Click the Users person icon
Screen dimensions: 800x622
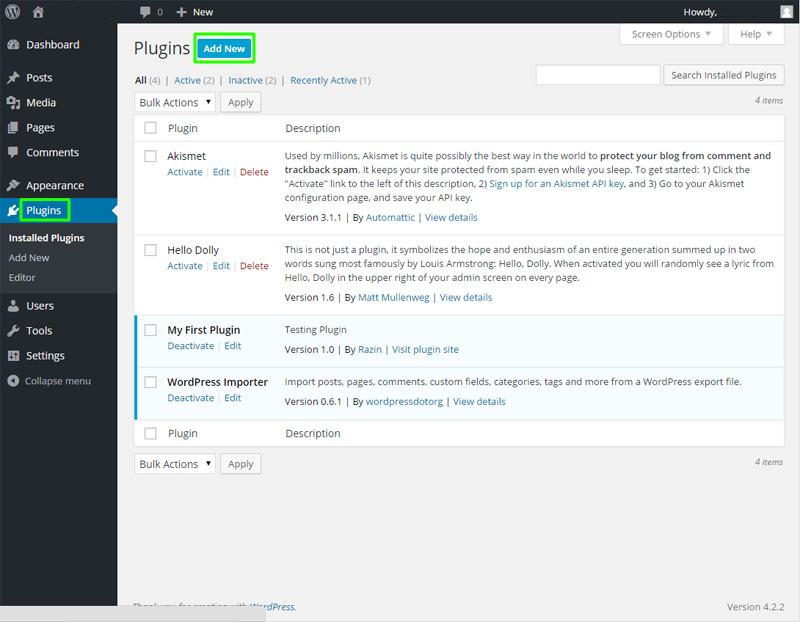13,306
